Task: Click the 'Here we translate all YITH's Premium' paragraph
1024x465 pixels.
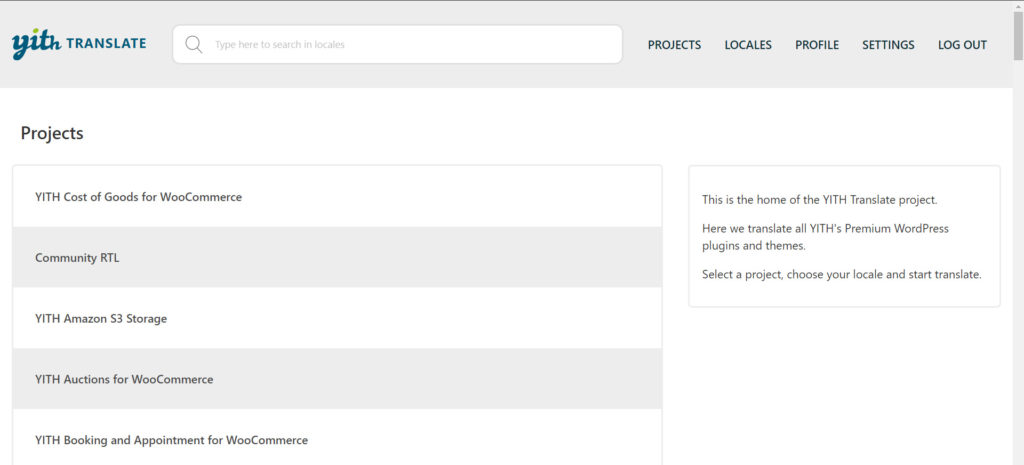Action: [x=825, y=238]
